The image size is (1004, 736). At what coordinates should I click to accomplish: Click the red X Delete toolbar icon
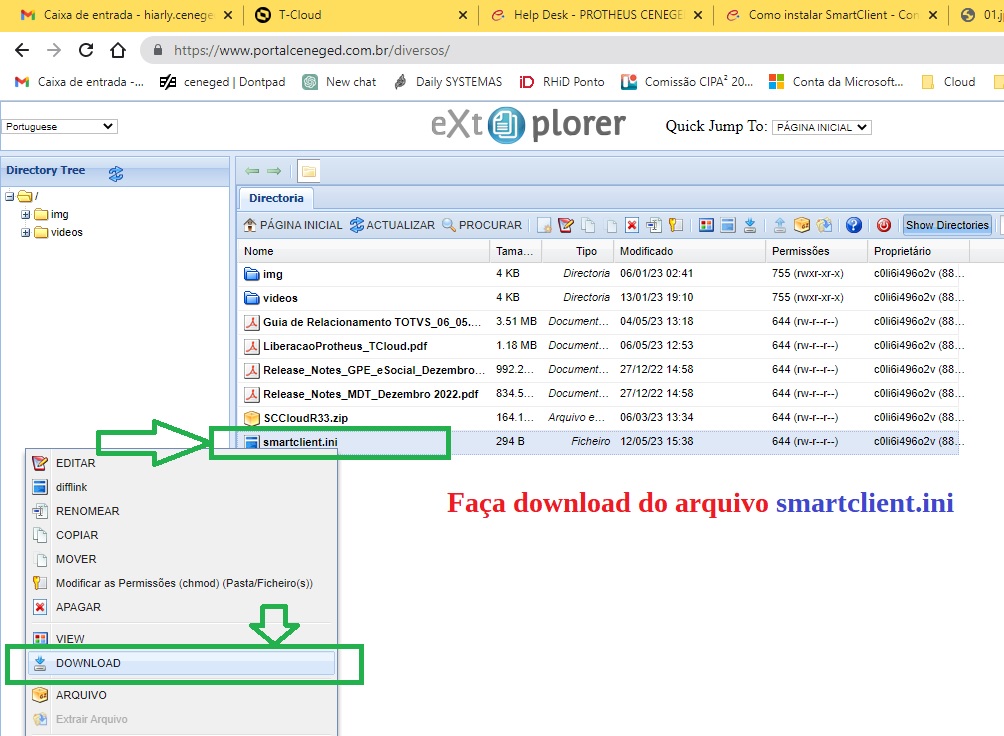tap(632, 225)
